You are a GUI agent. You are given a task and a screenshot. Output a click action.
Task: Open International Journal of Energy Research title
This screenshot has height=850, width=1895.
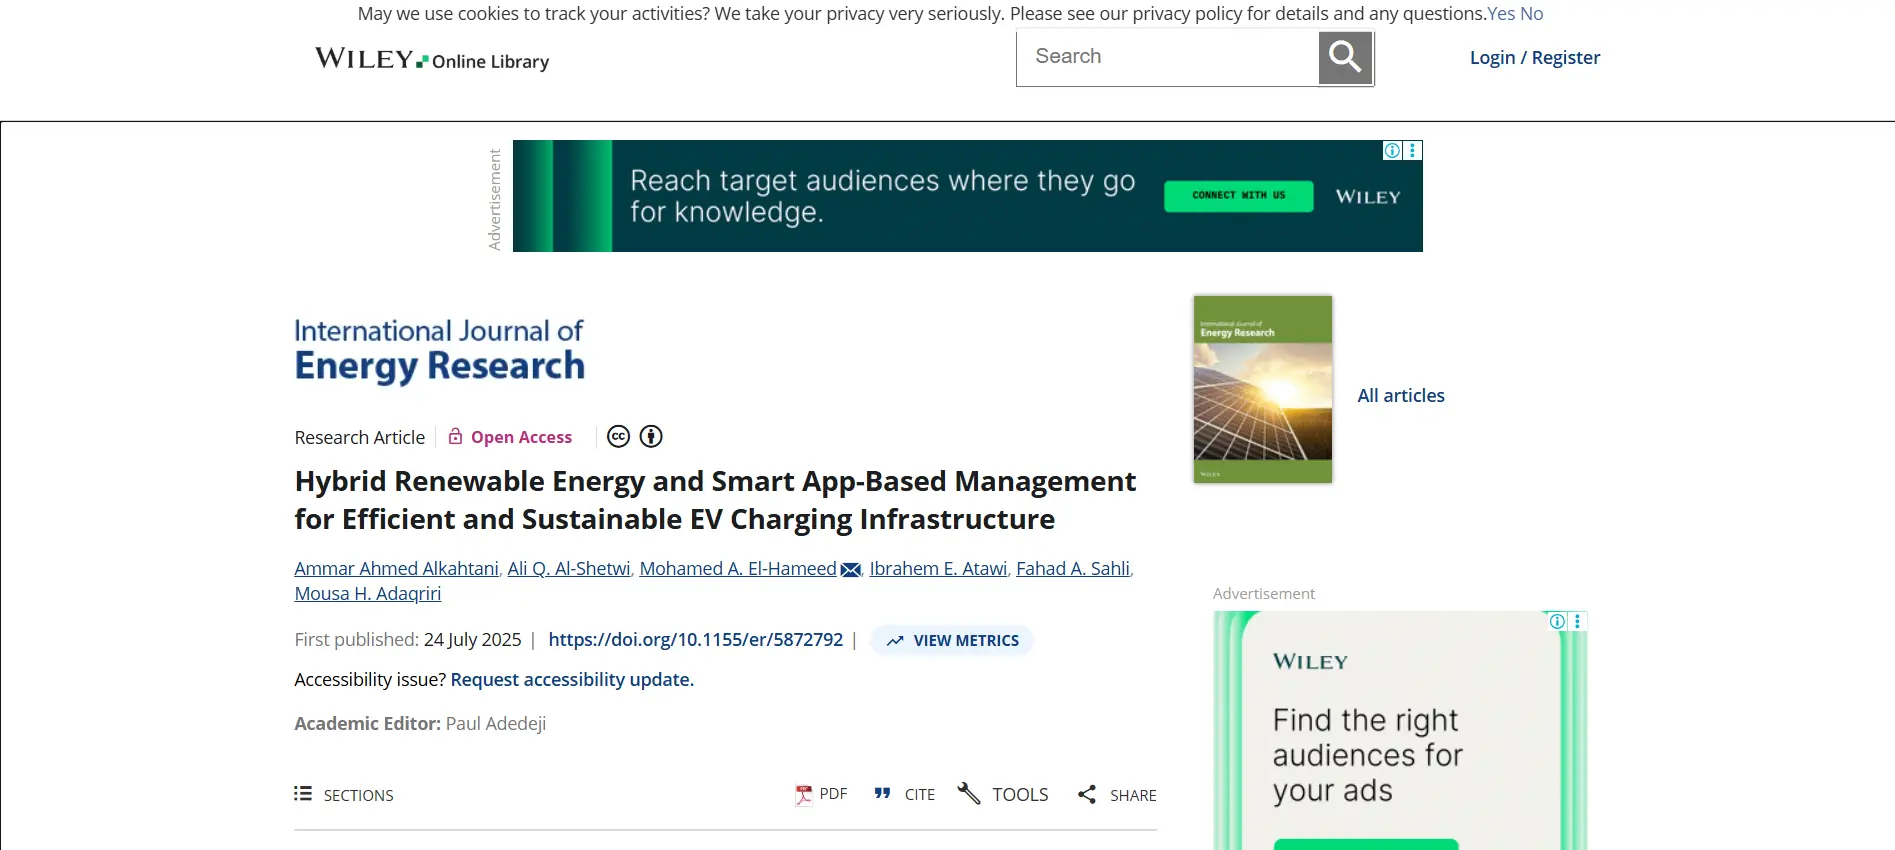439,351
